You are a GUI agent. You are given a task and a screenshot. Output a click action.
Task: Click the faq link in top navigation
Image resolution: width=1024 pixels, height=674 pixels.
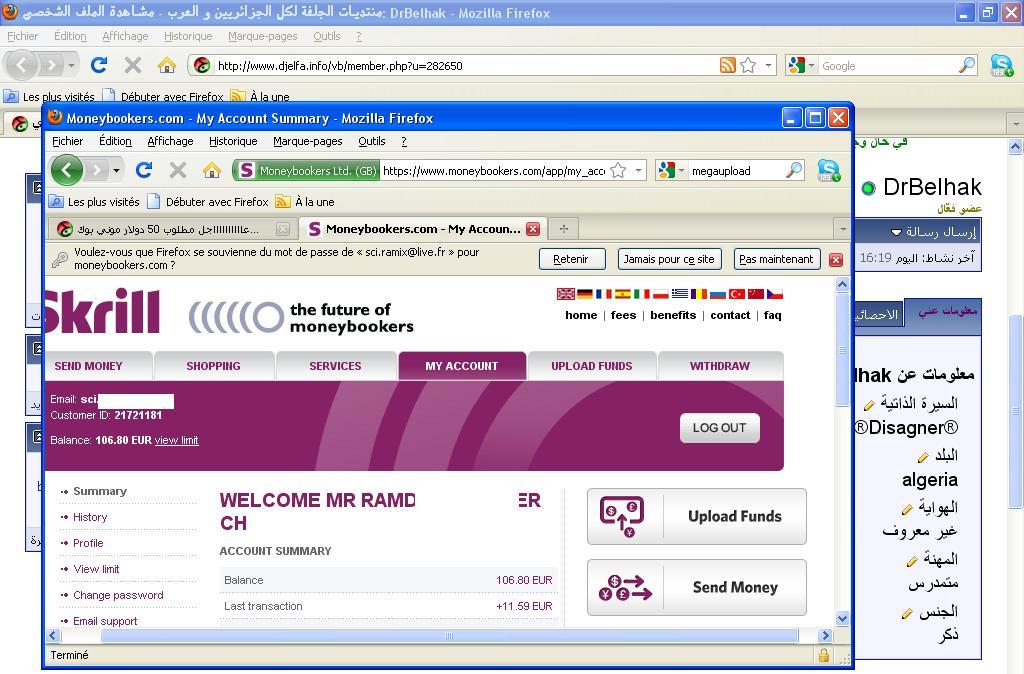click(773, 315)
